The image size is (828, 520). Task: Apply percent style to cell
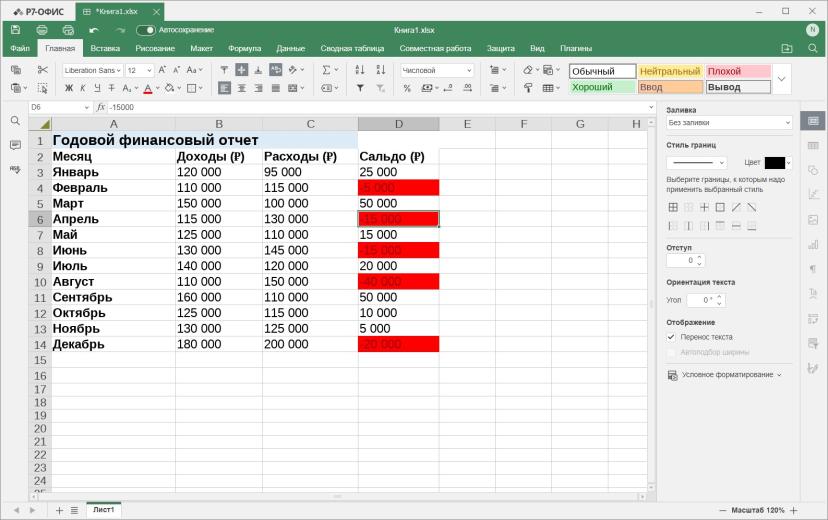(x=407, y=88)
